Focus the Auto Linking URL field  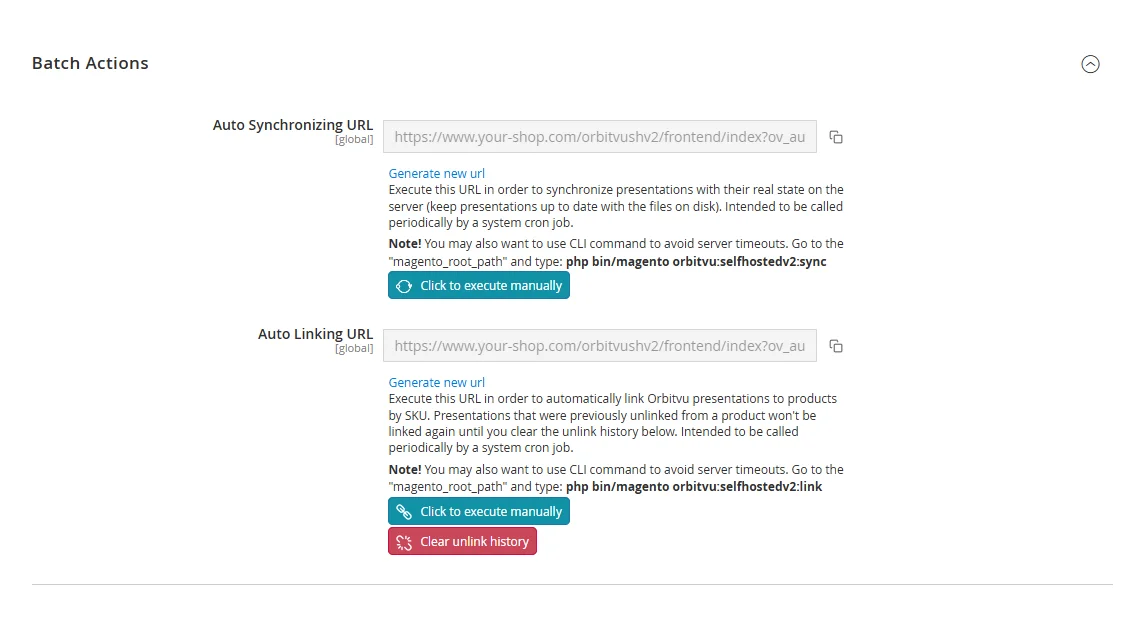(600, 346)
